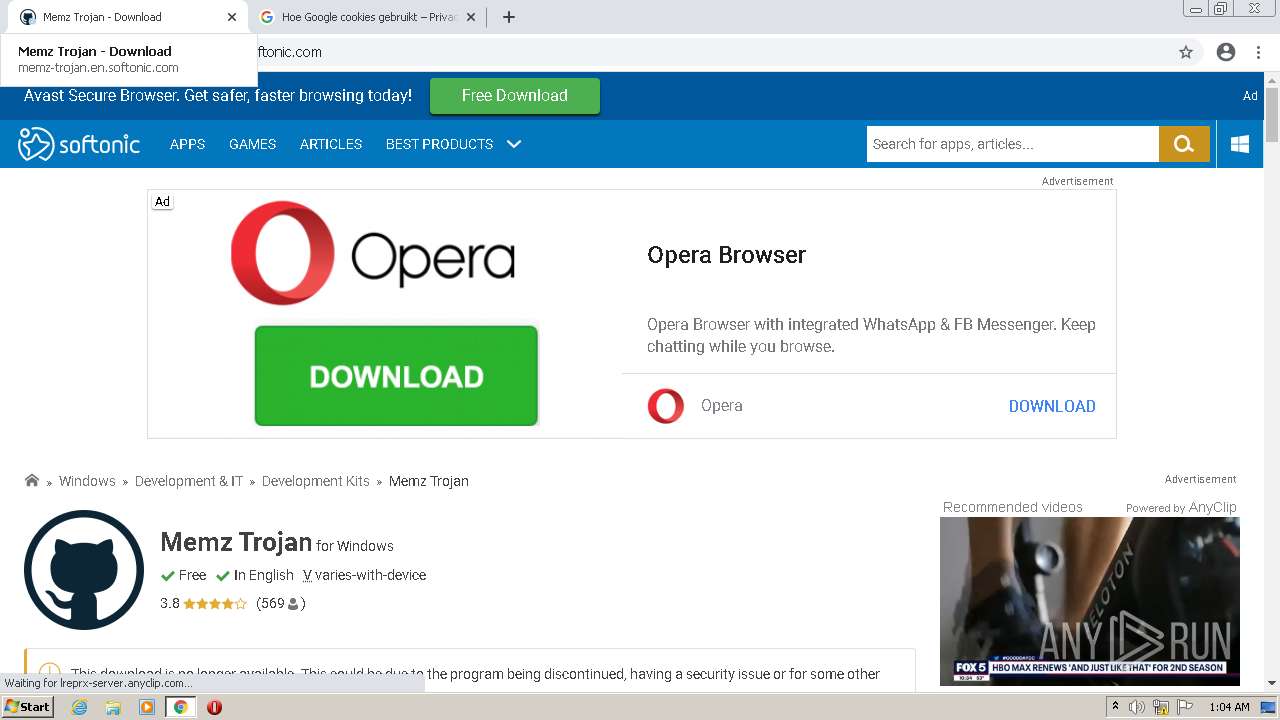Close the Memz Trojan tab
The image size is (1280, 720).
coord(232,17)
